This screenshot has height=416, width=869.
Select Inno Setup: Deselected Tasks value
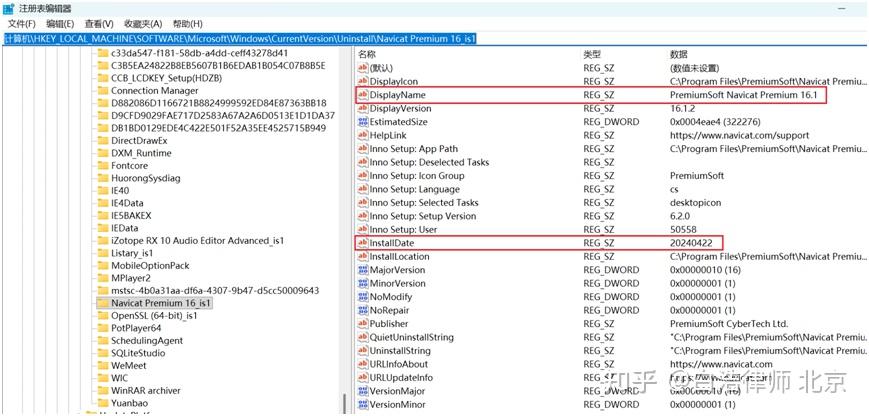430,162
